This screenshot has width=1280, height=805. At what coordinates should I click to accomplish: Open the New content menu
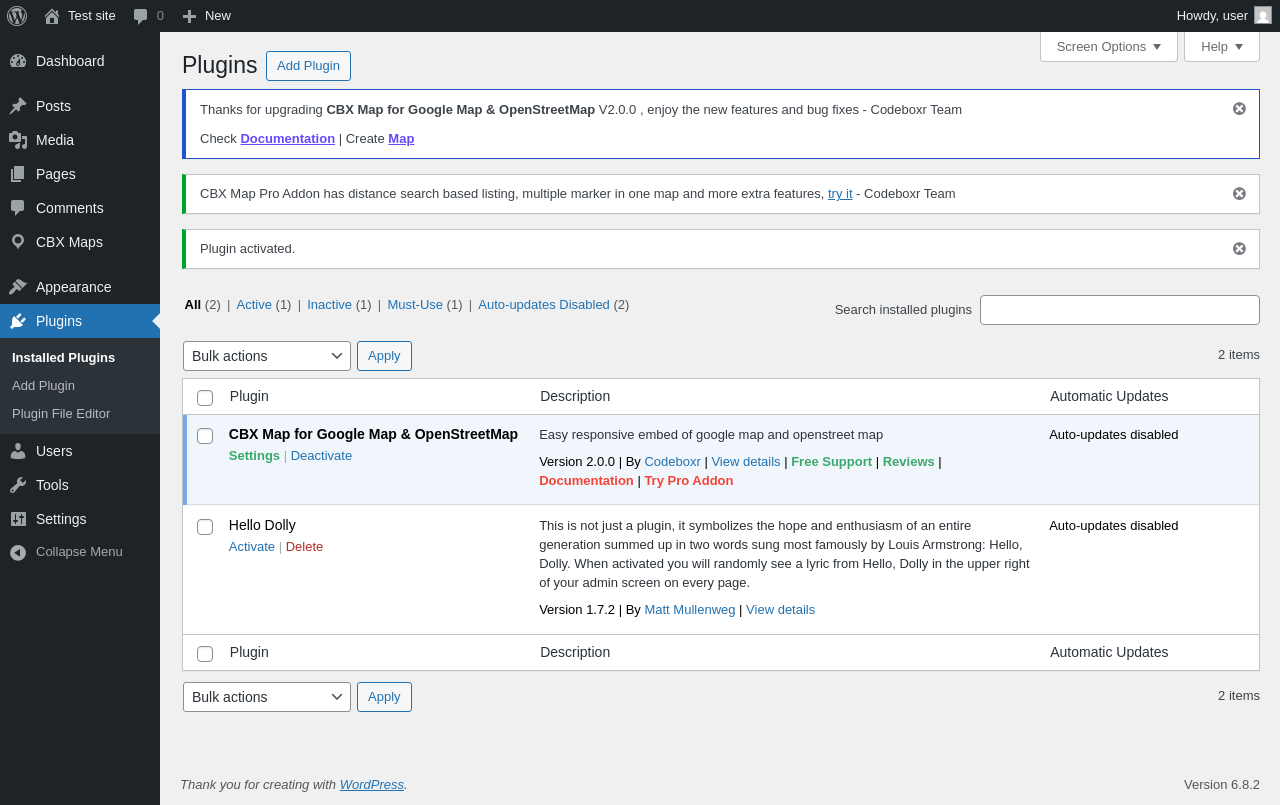click(207, 16)
